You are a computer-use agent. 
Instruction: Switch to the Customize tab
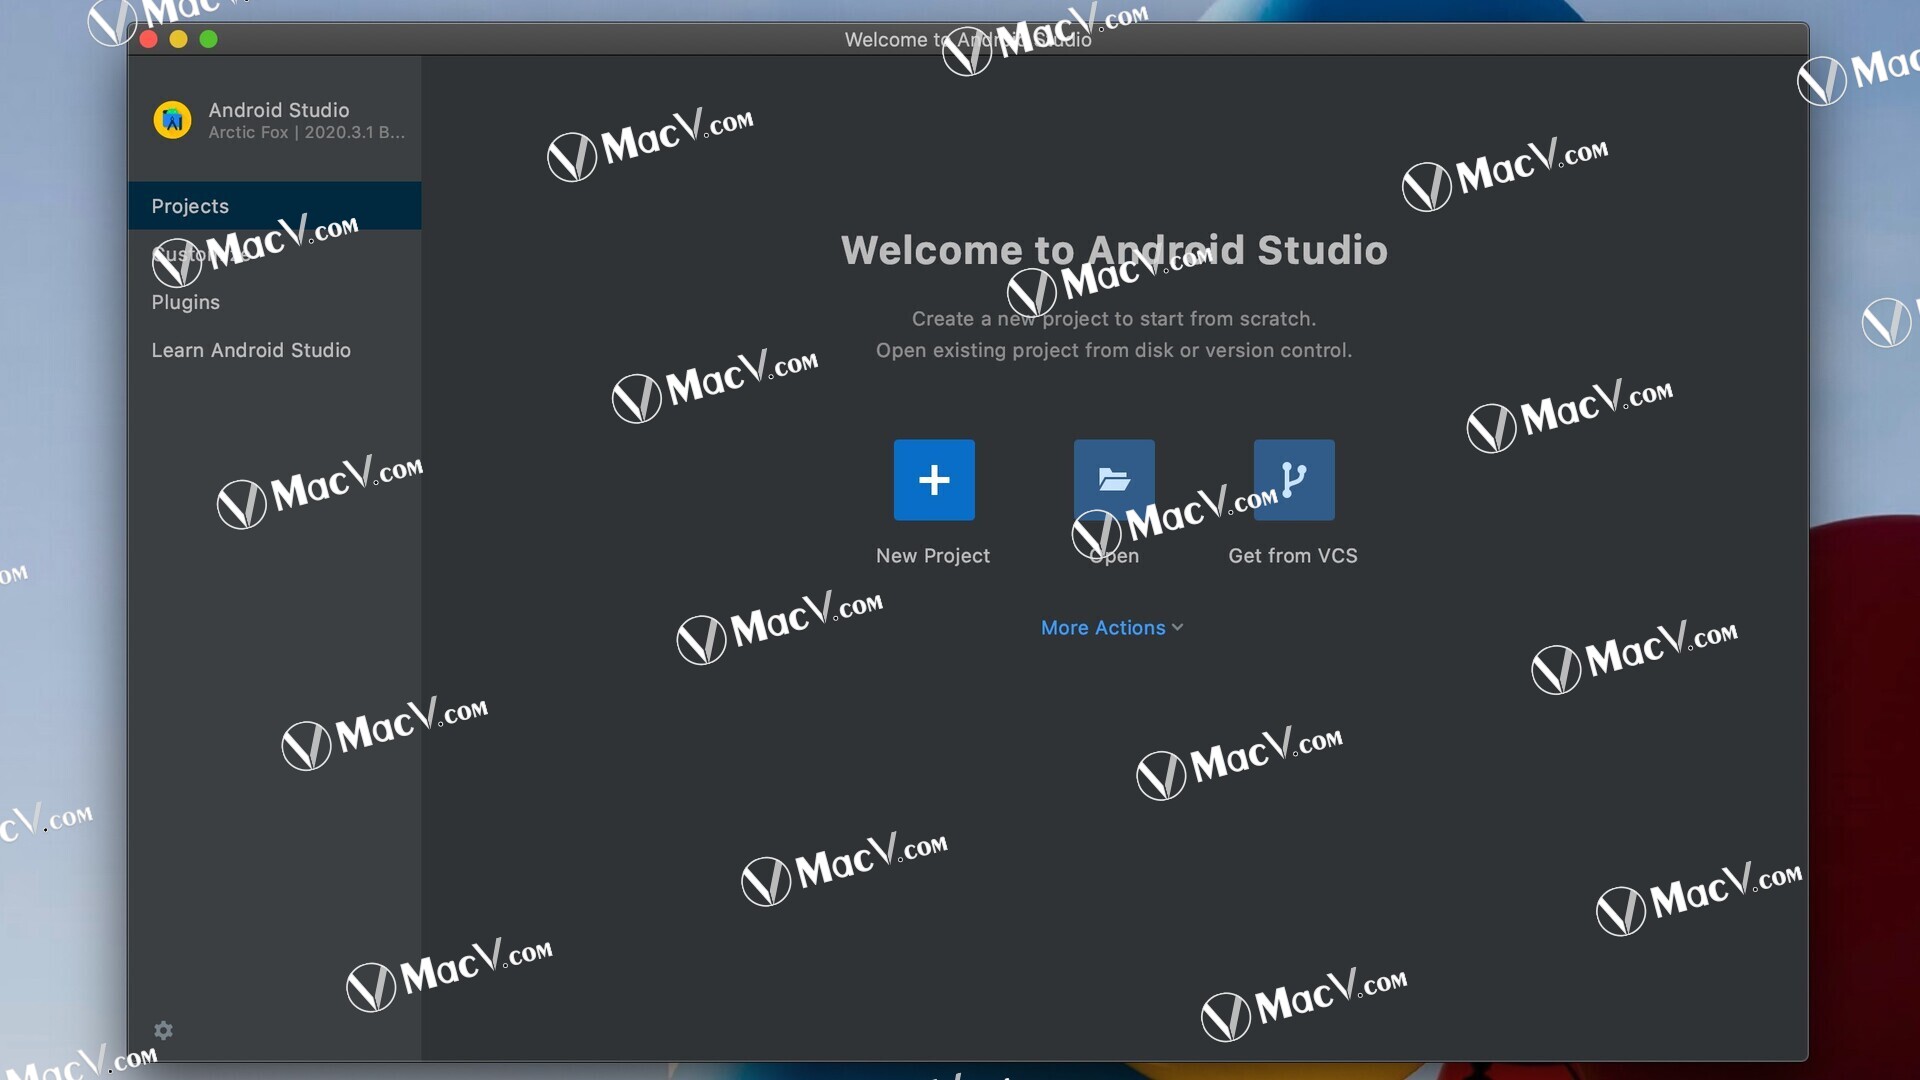pos(274,254)
